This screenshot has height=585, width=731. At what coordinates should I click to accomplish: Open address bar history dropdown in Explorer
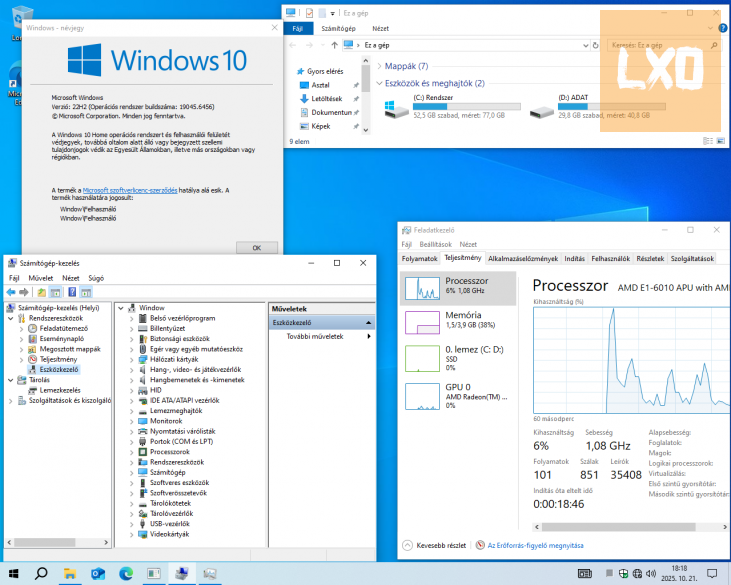pyautogui.click(x=586, y=45)
